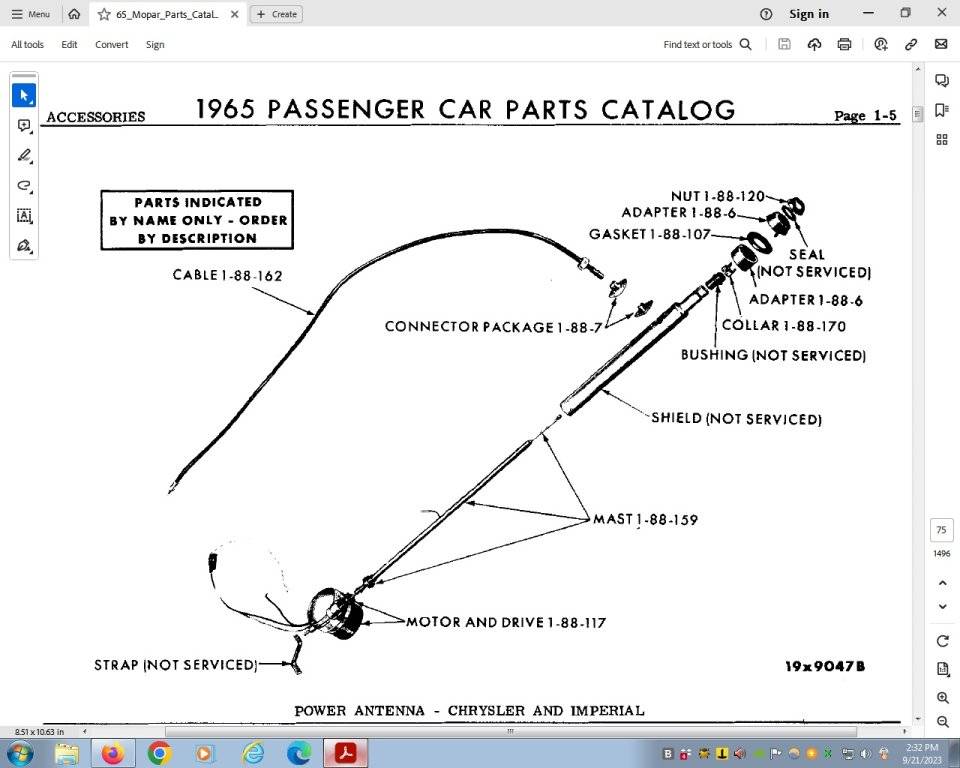The width and height of the screenshot is (960, 768).
Task: Star the 65_Mopar_Parts_Catalog tab as favorite
Action: [104, 14]
